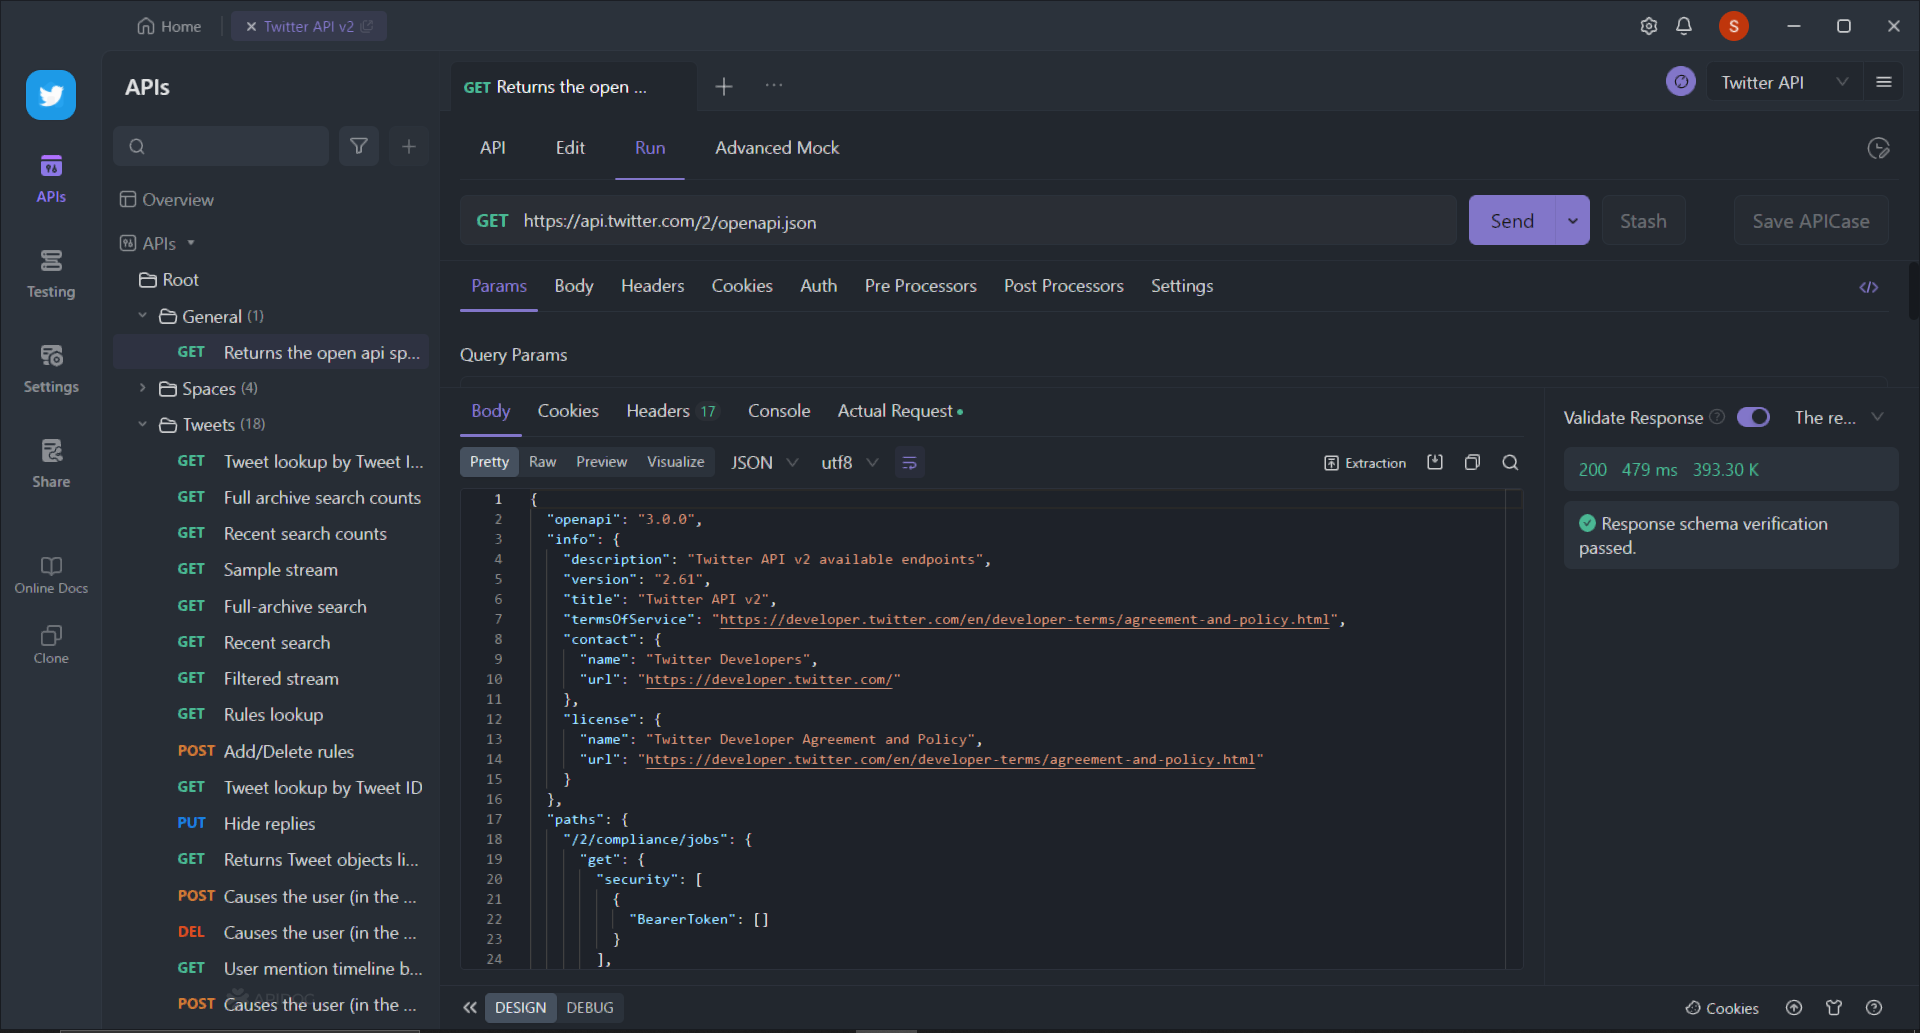Open Pre Processors tab
Screen dimensions: 1920x1033
(920, 286)
